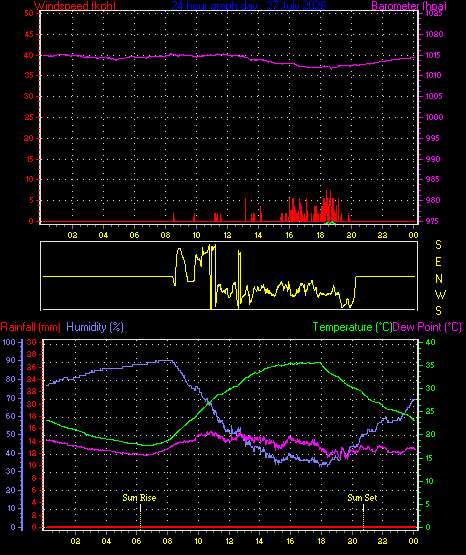Click barometer axis value "1005"
466x555 pixels.
click(x=434, y=96)
